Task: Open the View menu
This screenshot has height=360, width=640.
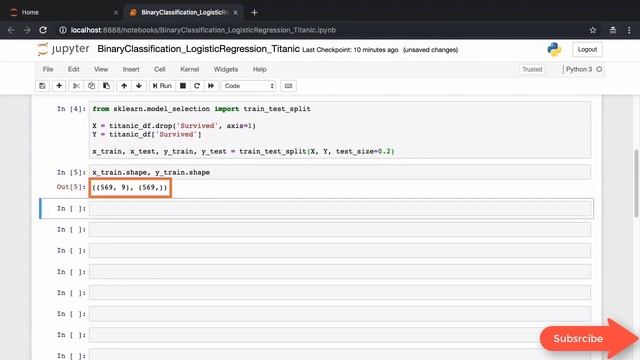Action: pos(101,69)
